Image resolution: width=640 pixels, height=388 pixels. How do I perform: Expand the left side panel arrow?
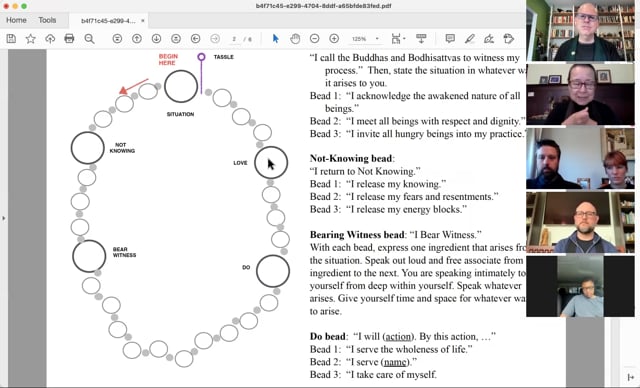(4, 218)
